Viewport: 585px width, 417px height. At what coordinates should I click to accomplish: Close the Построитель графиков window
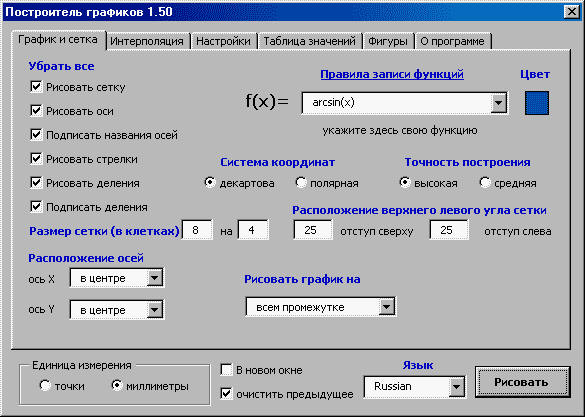click(x=572, y=12)
